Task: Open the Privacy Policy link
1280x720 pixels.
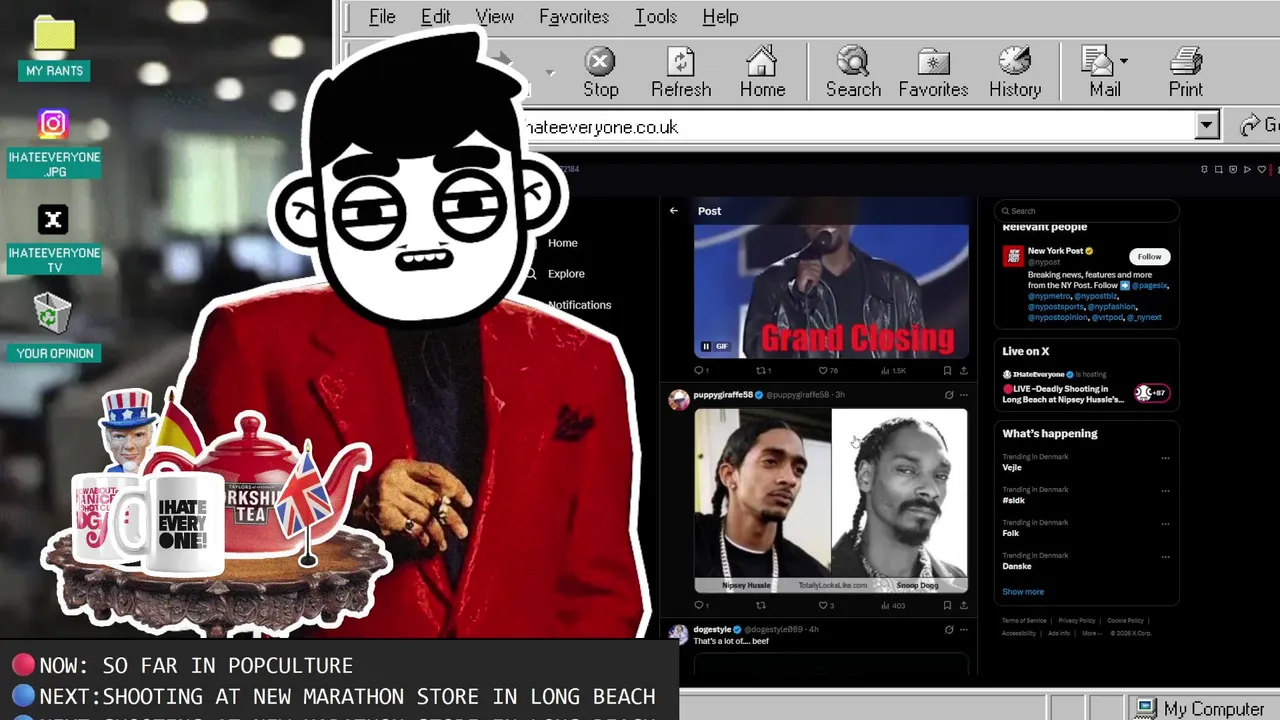Action: point(1077,621)
